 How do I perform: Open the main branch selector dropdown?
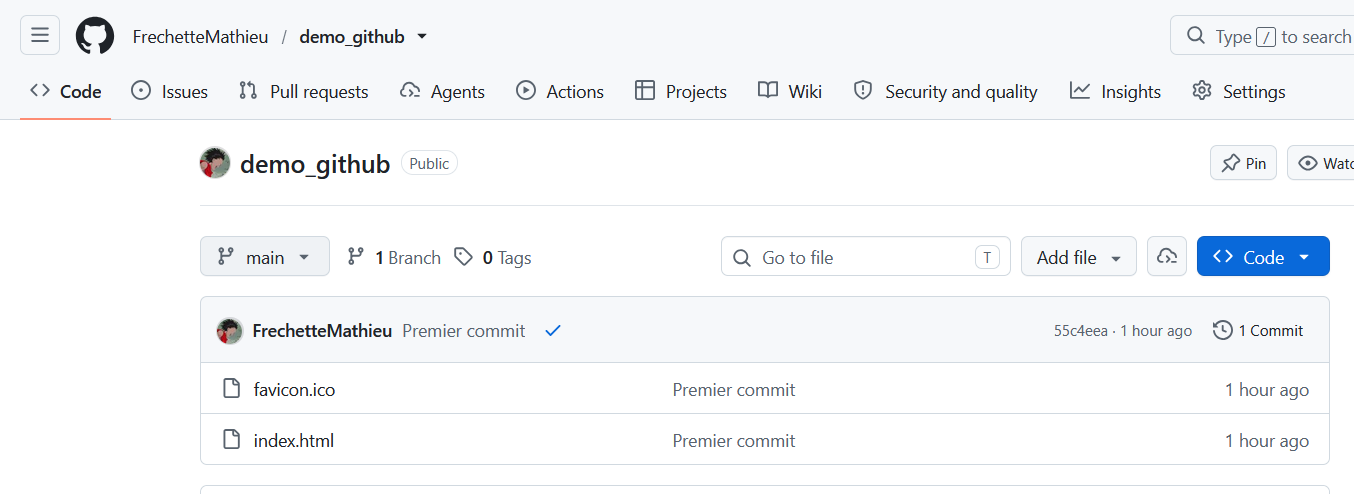point(265,257)
